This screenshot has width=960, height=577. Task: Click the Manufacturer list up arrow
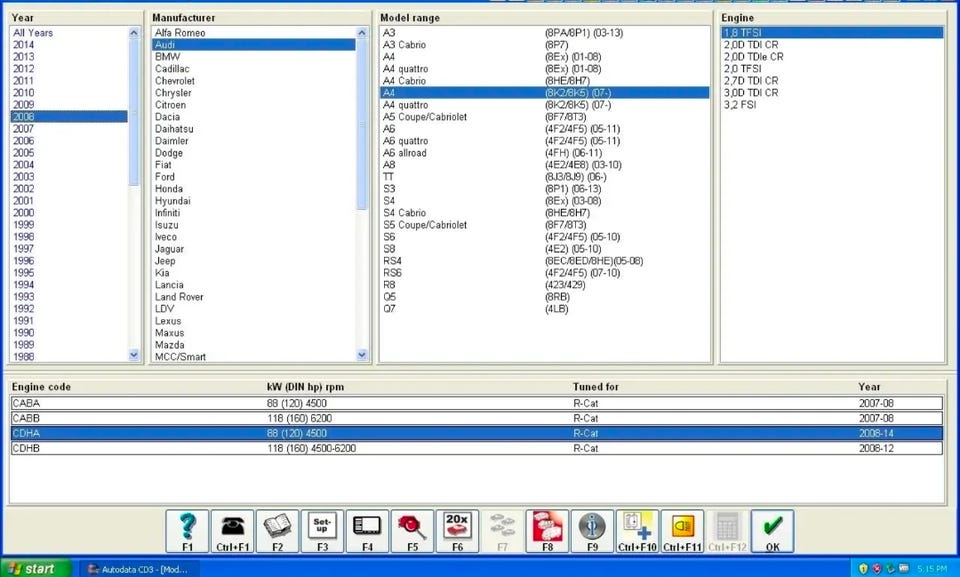pyautogui.click(x=362, y=32)
